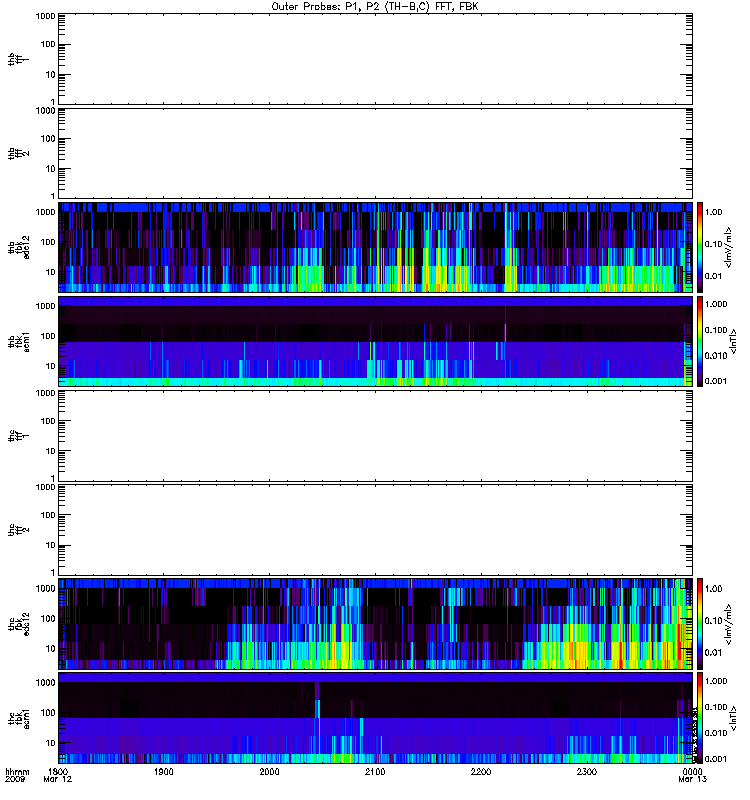
Task: Select the empty thc fff 1 plot panel
Action: (x=376, y=436)
